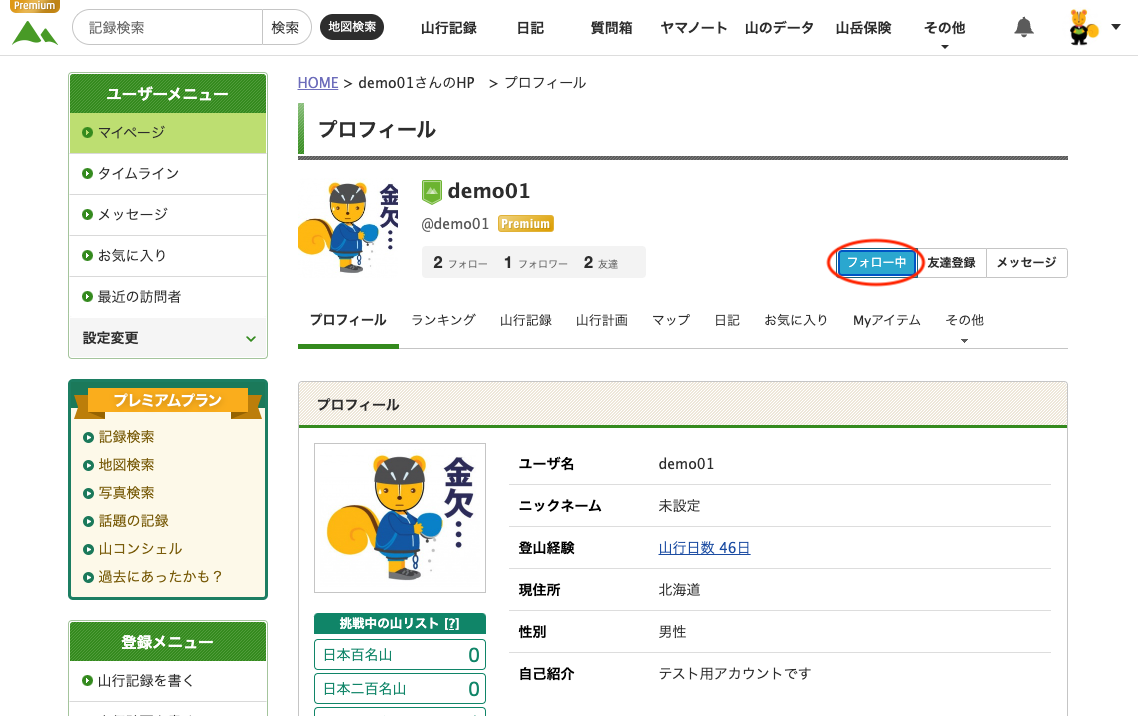The width and height of the screenshot is (1138, 716).
Task: Open 質問箱 in top navigation
Action: [611, 28]
